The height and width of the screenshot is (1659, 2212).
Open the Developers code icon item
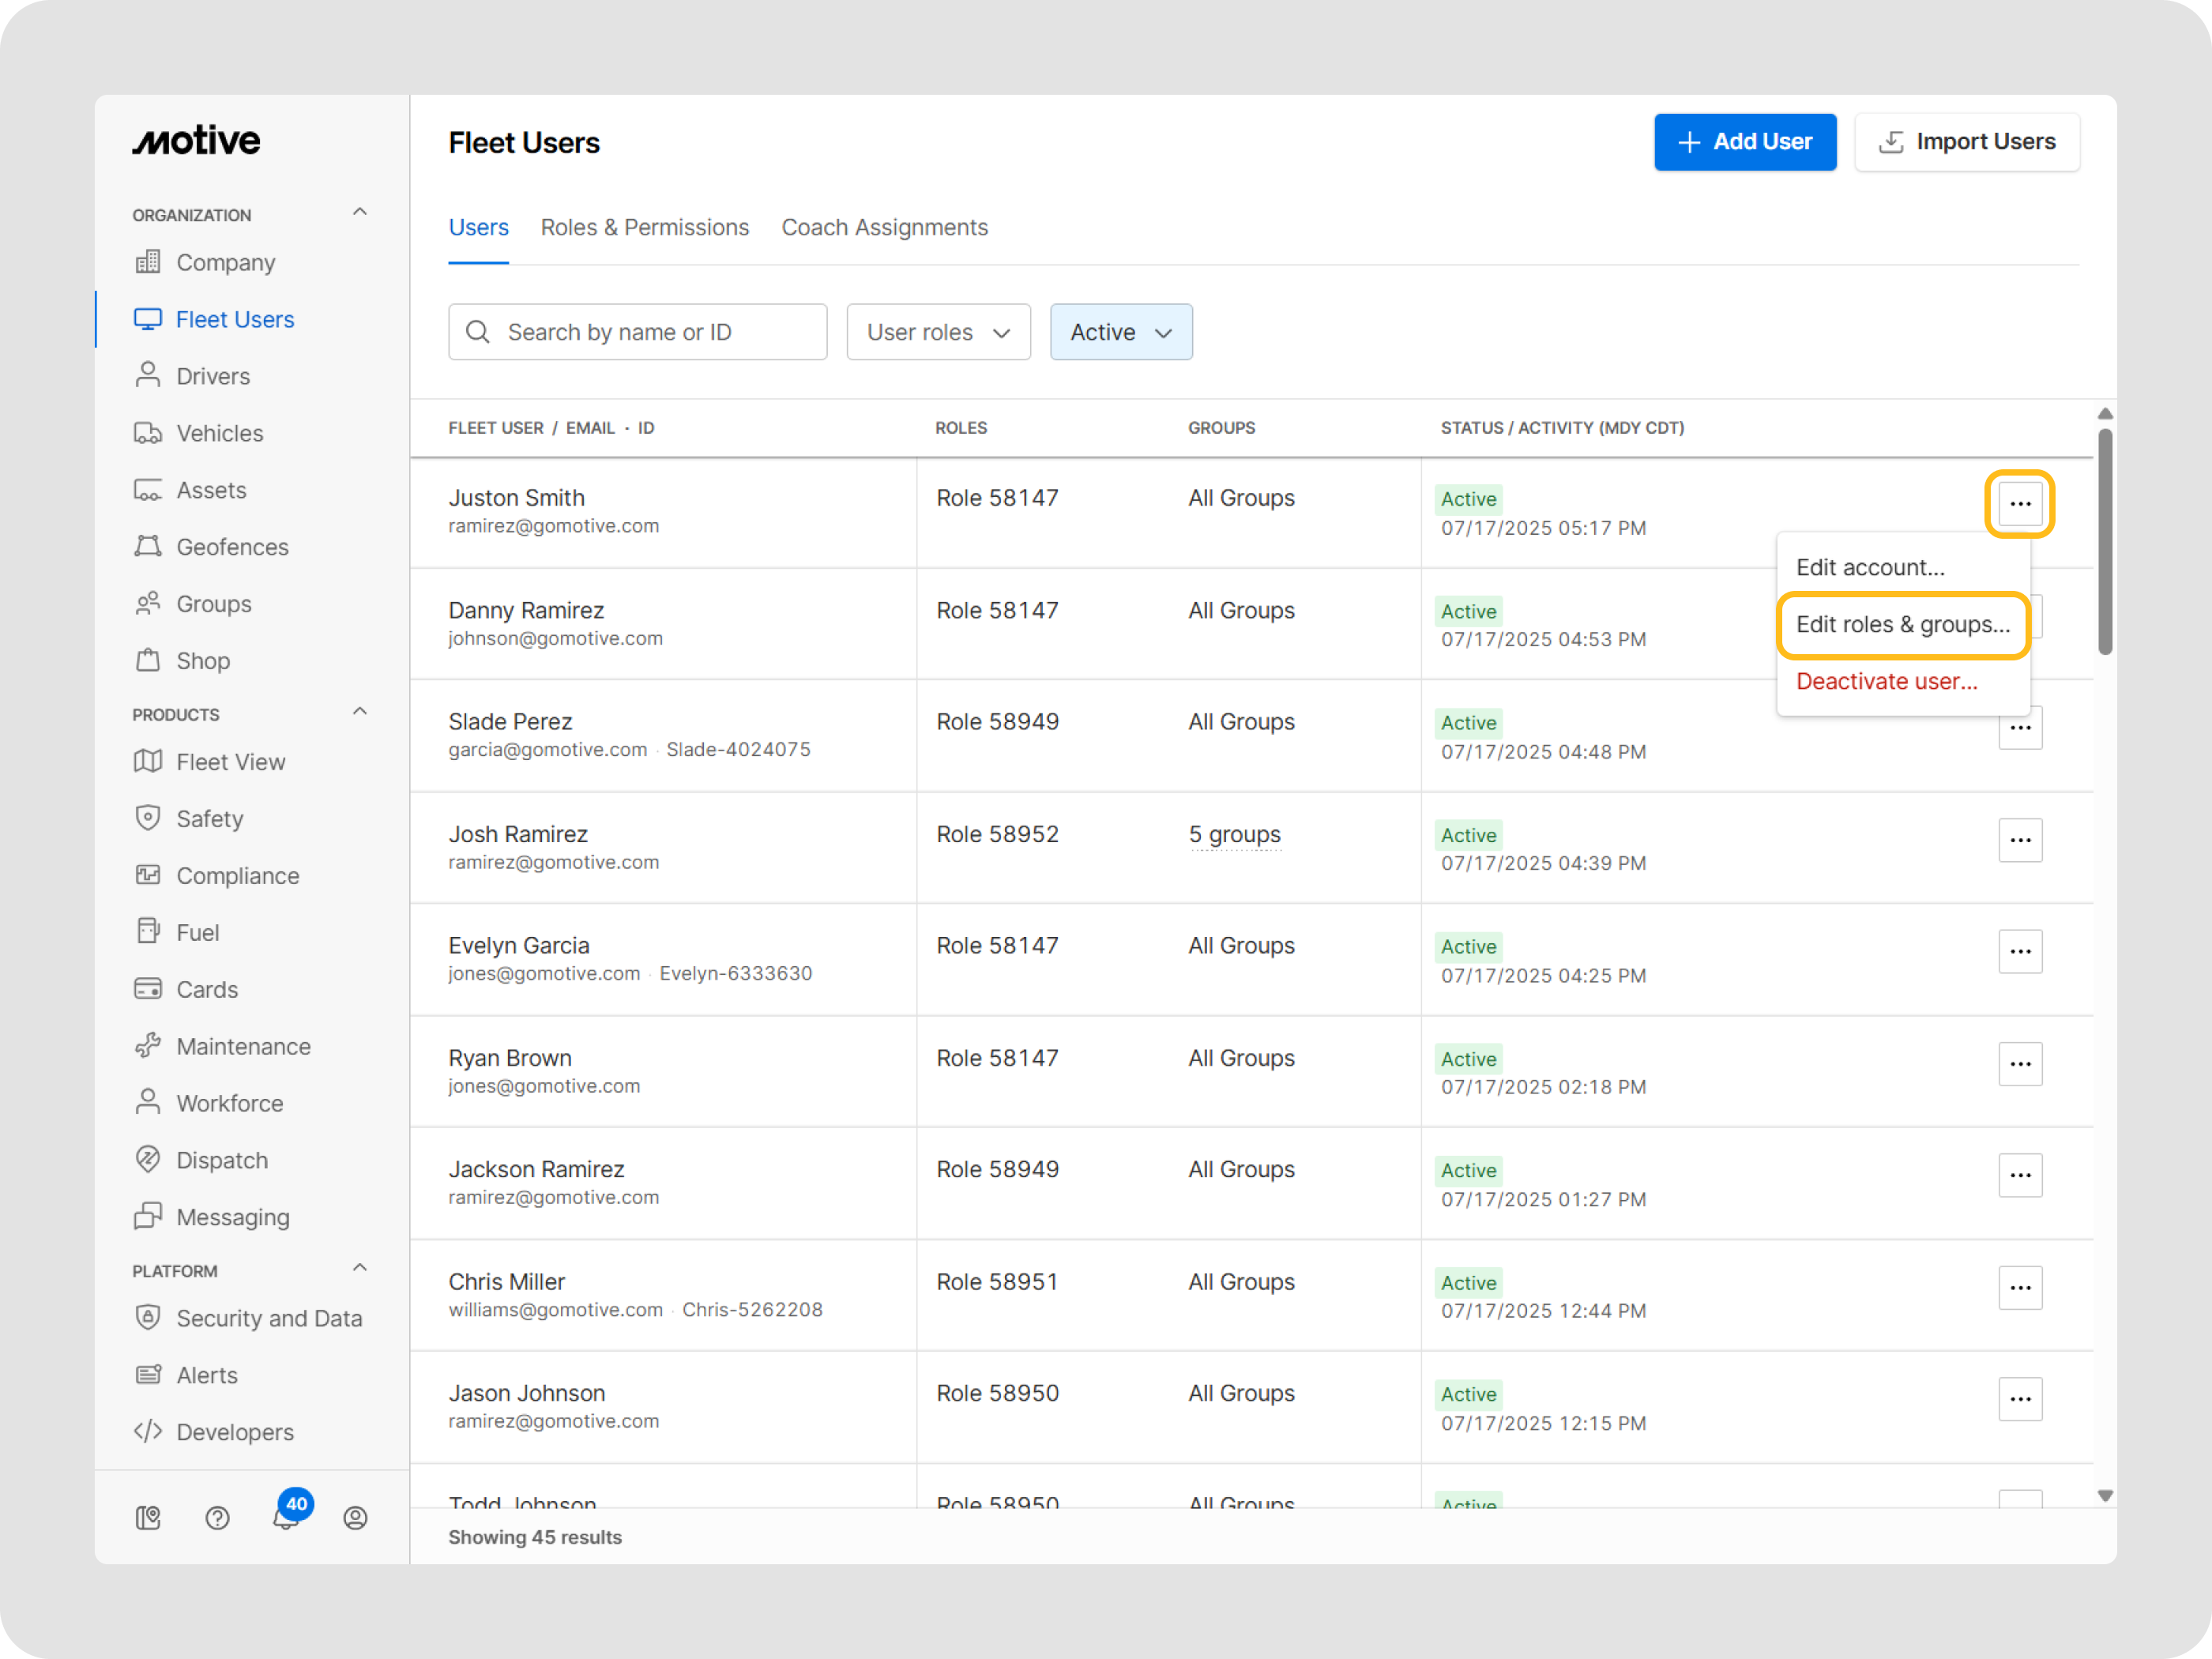click(148, 1431)
